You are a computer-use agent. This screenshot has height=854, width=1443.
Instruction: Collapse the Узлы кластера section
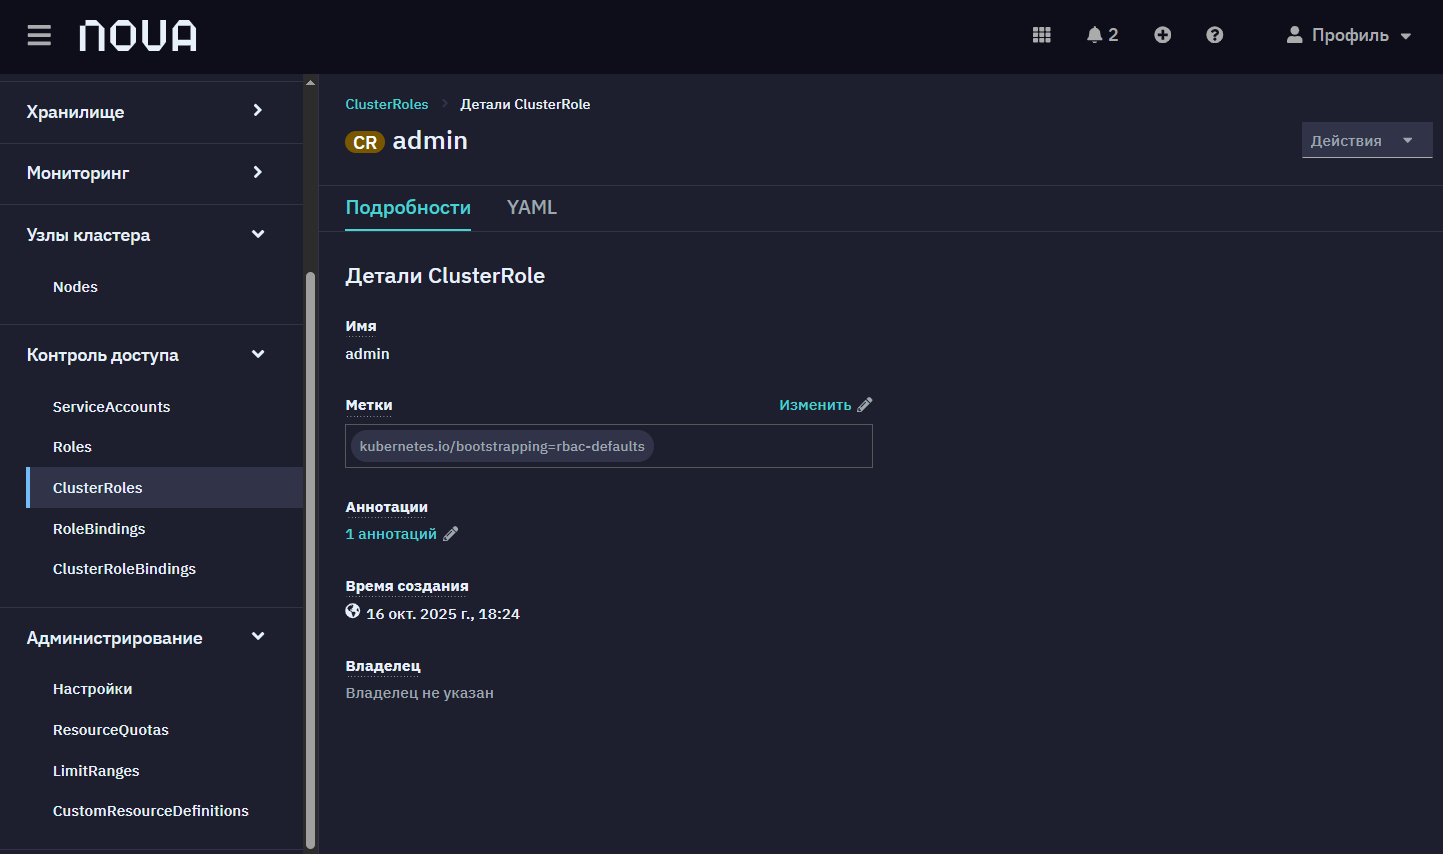point(151,235)
